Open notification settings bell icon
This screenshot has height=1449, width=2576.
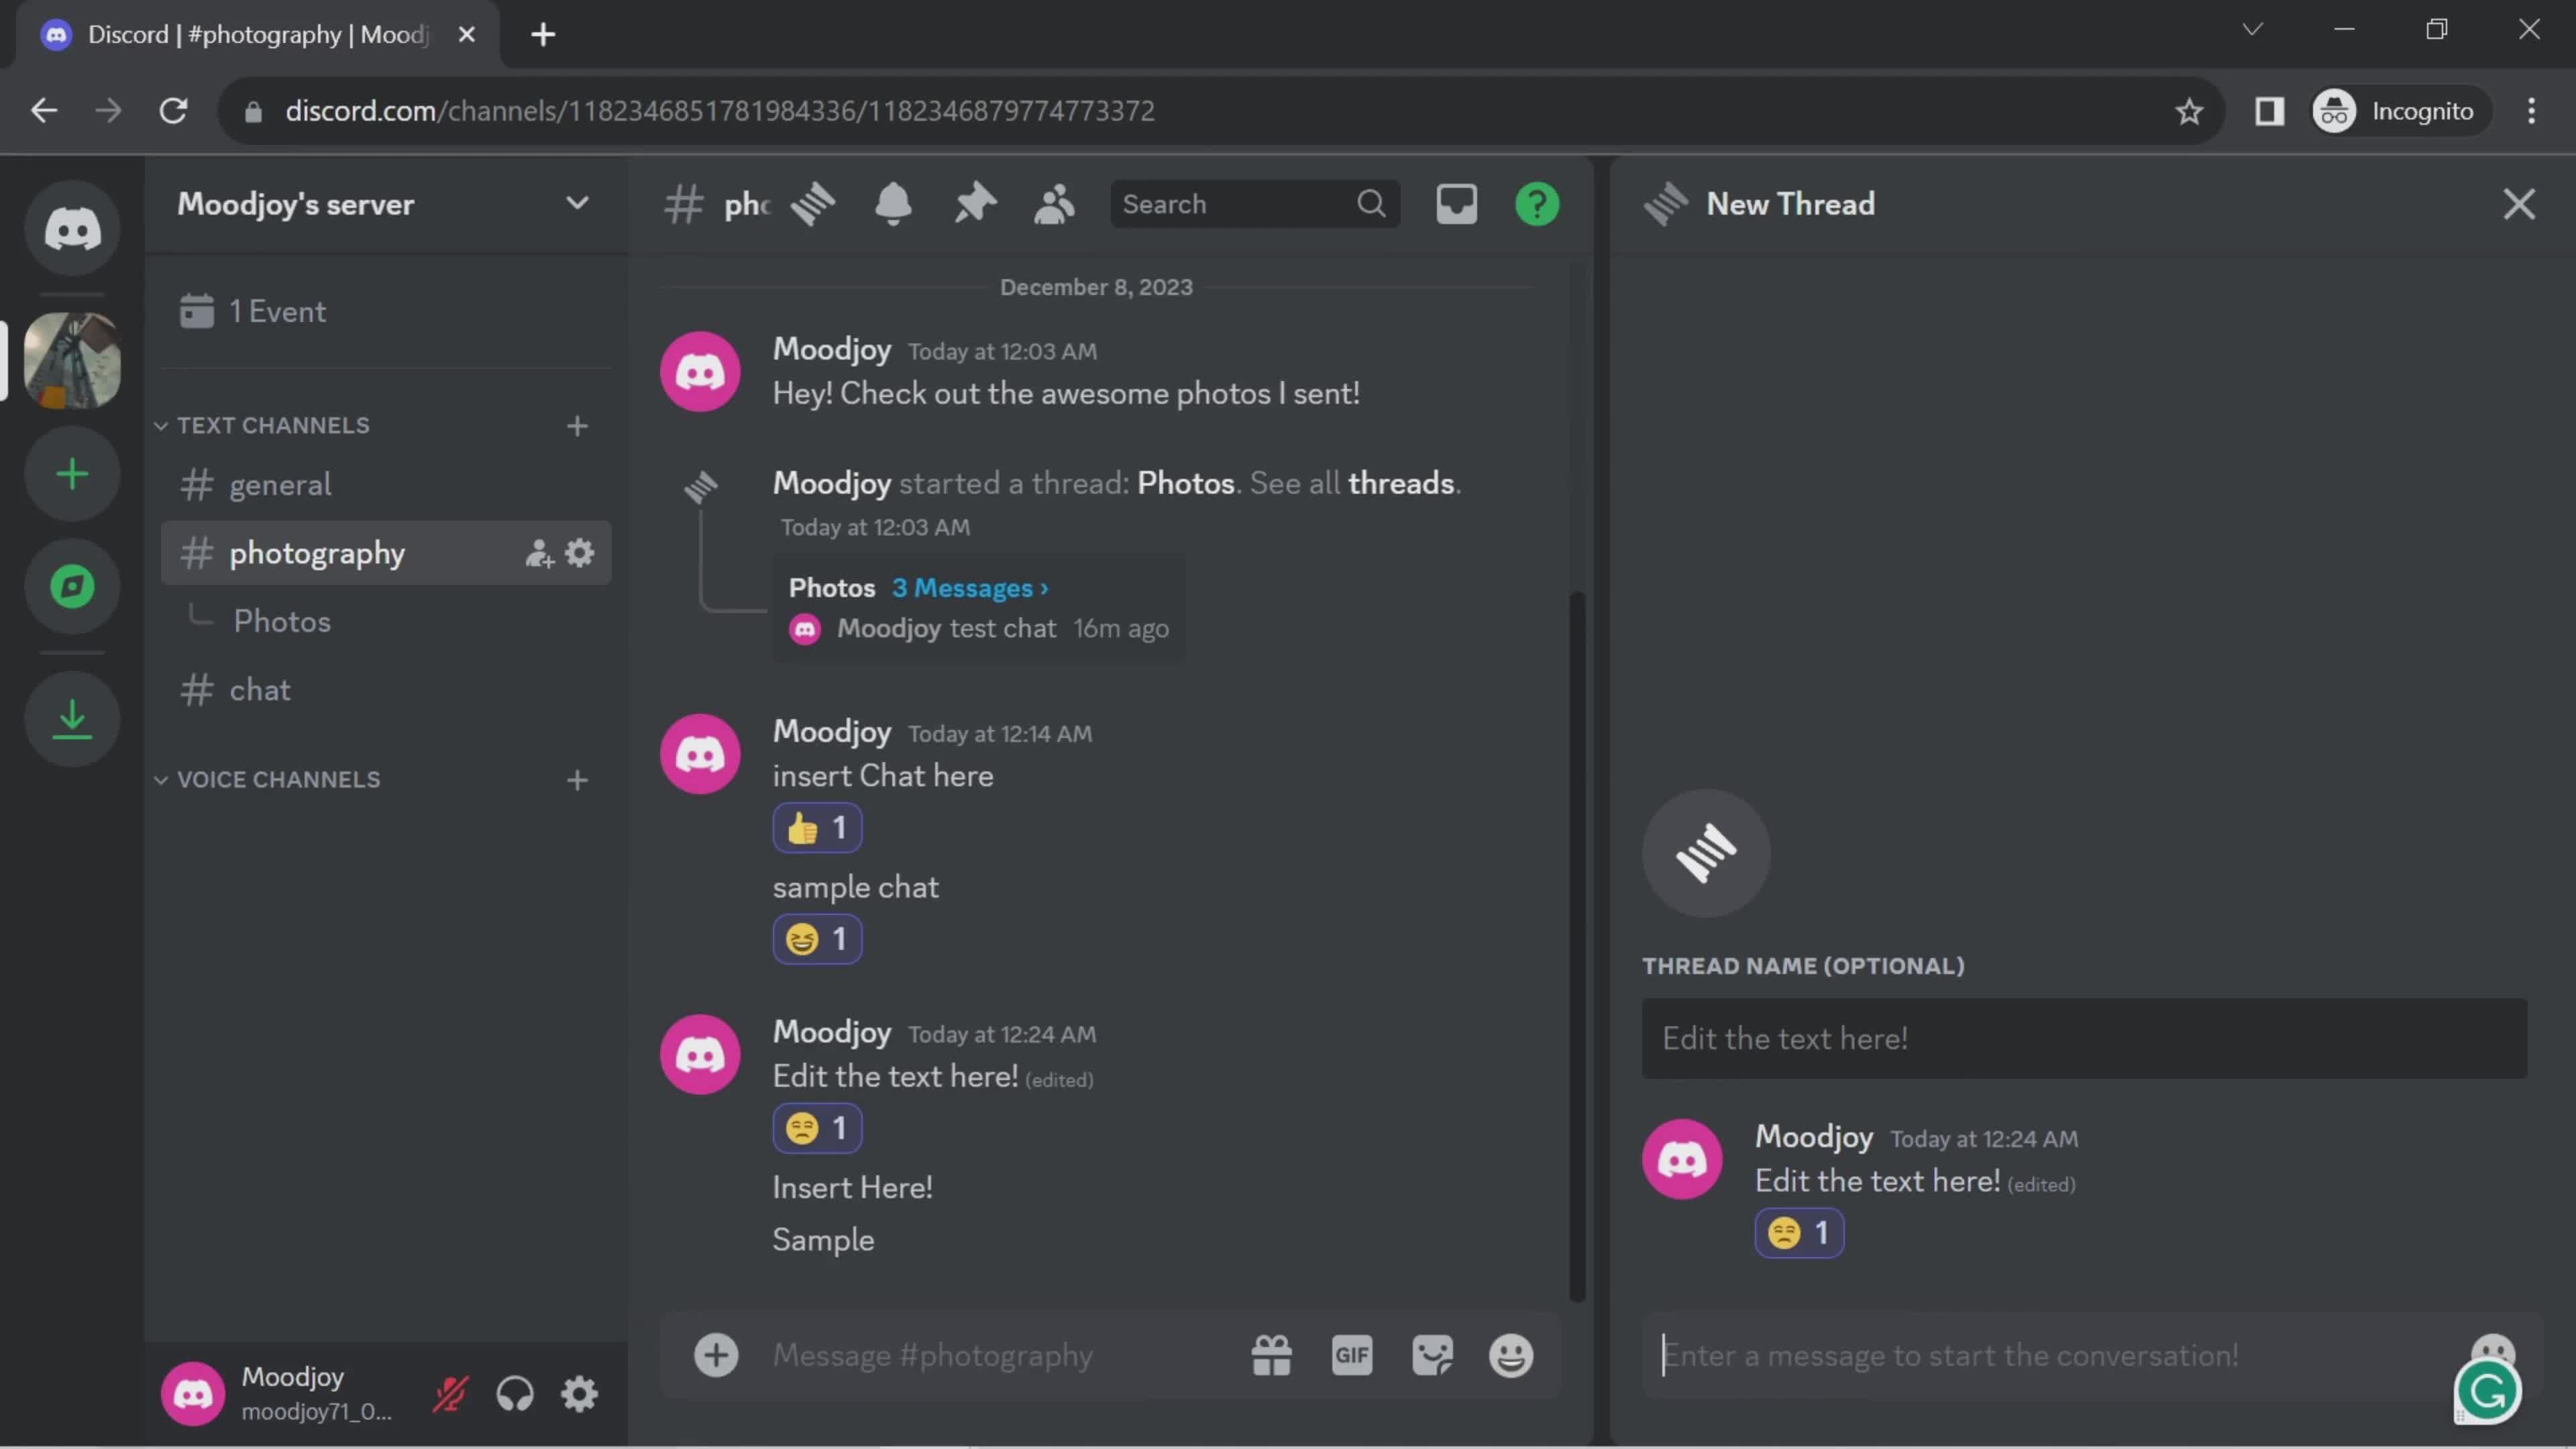[x=893, y=203]
